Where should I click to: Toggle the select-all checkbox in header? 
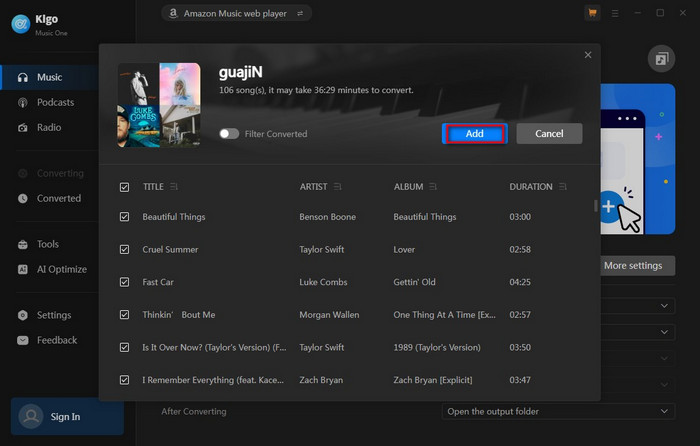(125, 187)
